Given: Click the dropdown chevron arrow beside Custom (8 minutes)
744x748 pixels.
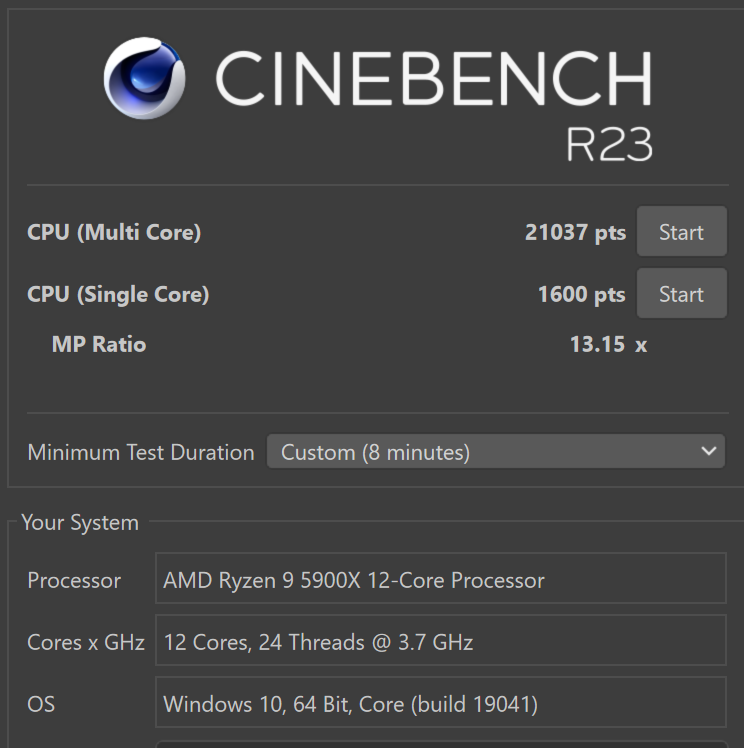Looking at the screenshot, I should (x=709, y=451).
